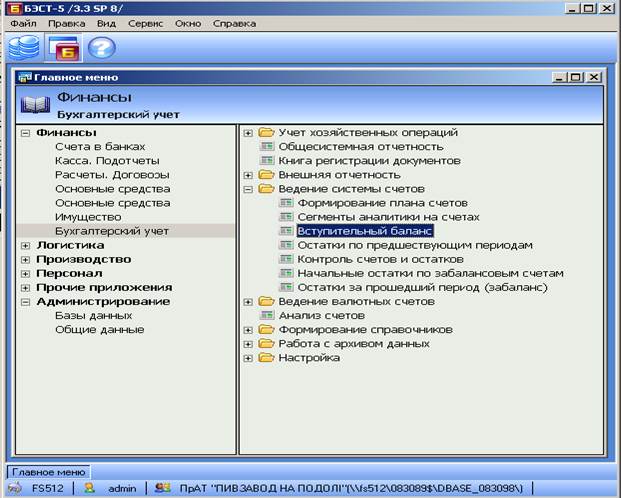The width and height of the screenshot is (621, 498).
Task: Minimize the Главное меню inner window
Action: [559, 77]
